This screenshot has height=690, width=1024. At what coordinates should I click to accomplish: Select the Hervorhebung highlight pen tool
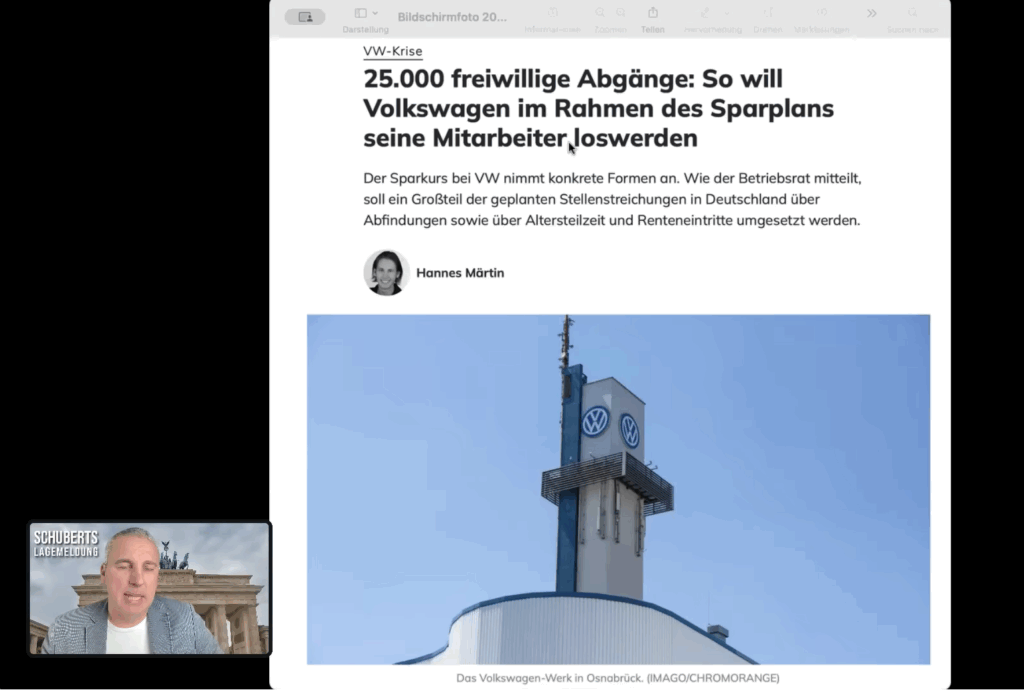pos(705,12)
